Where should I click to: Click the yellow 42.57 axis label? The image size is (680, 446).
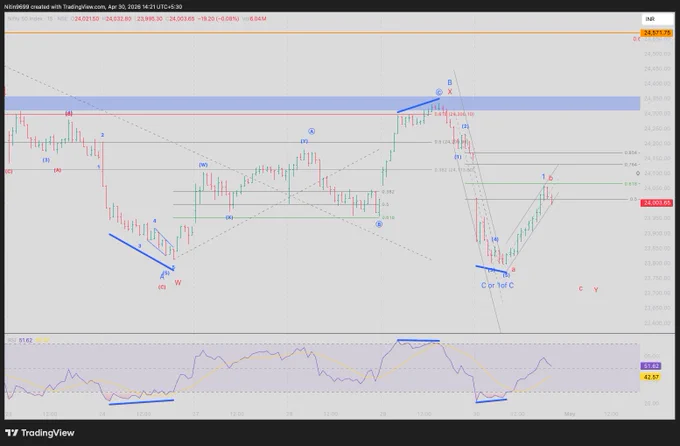coord(651,377)
